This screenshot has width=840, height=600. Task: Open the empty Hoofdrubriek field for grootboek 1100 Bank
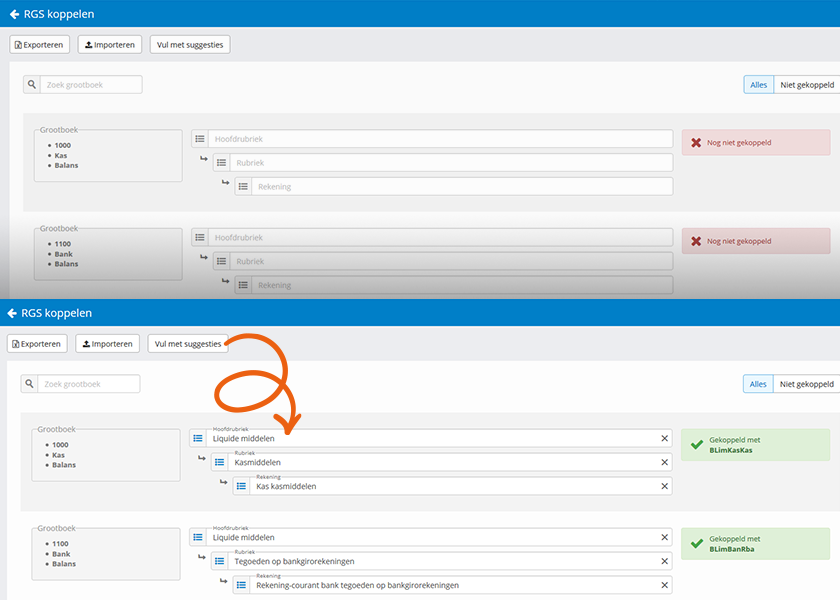[x=440, y=237]
